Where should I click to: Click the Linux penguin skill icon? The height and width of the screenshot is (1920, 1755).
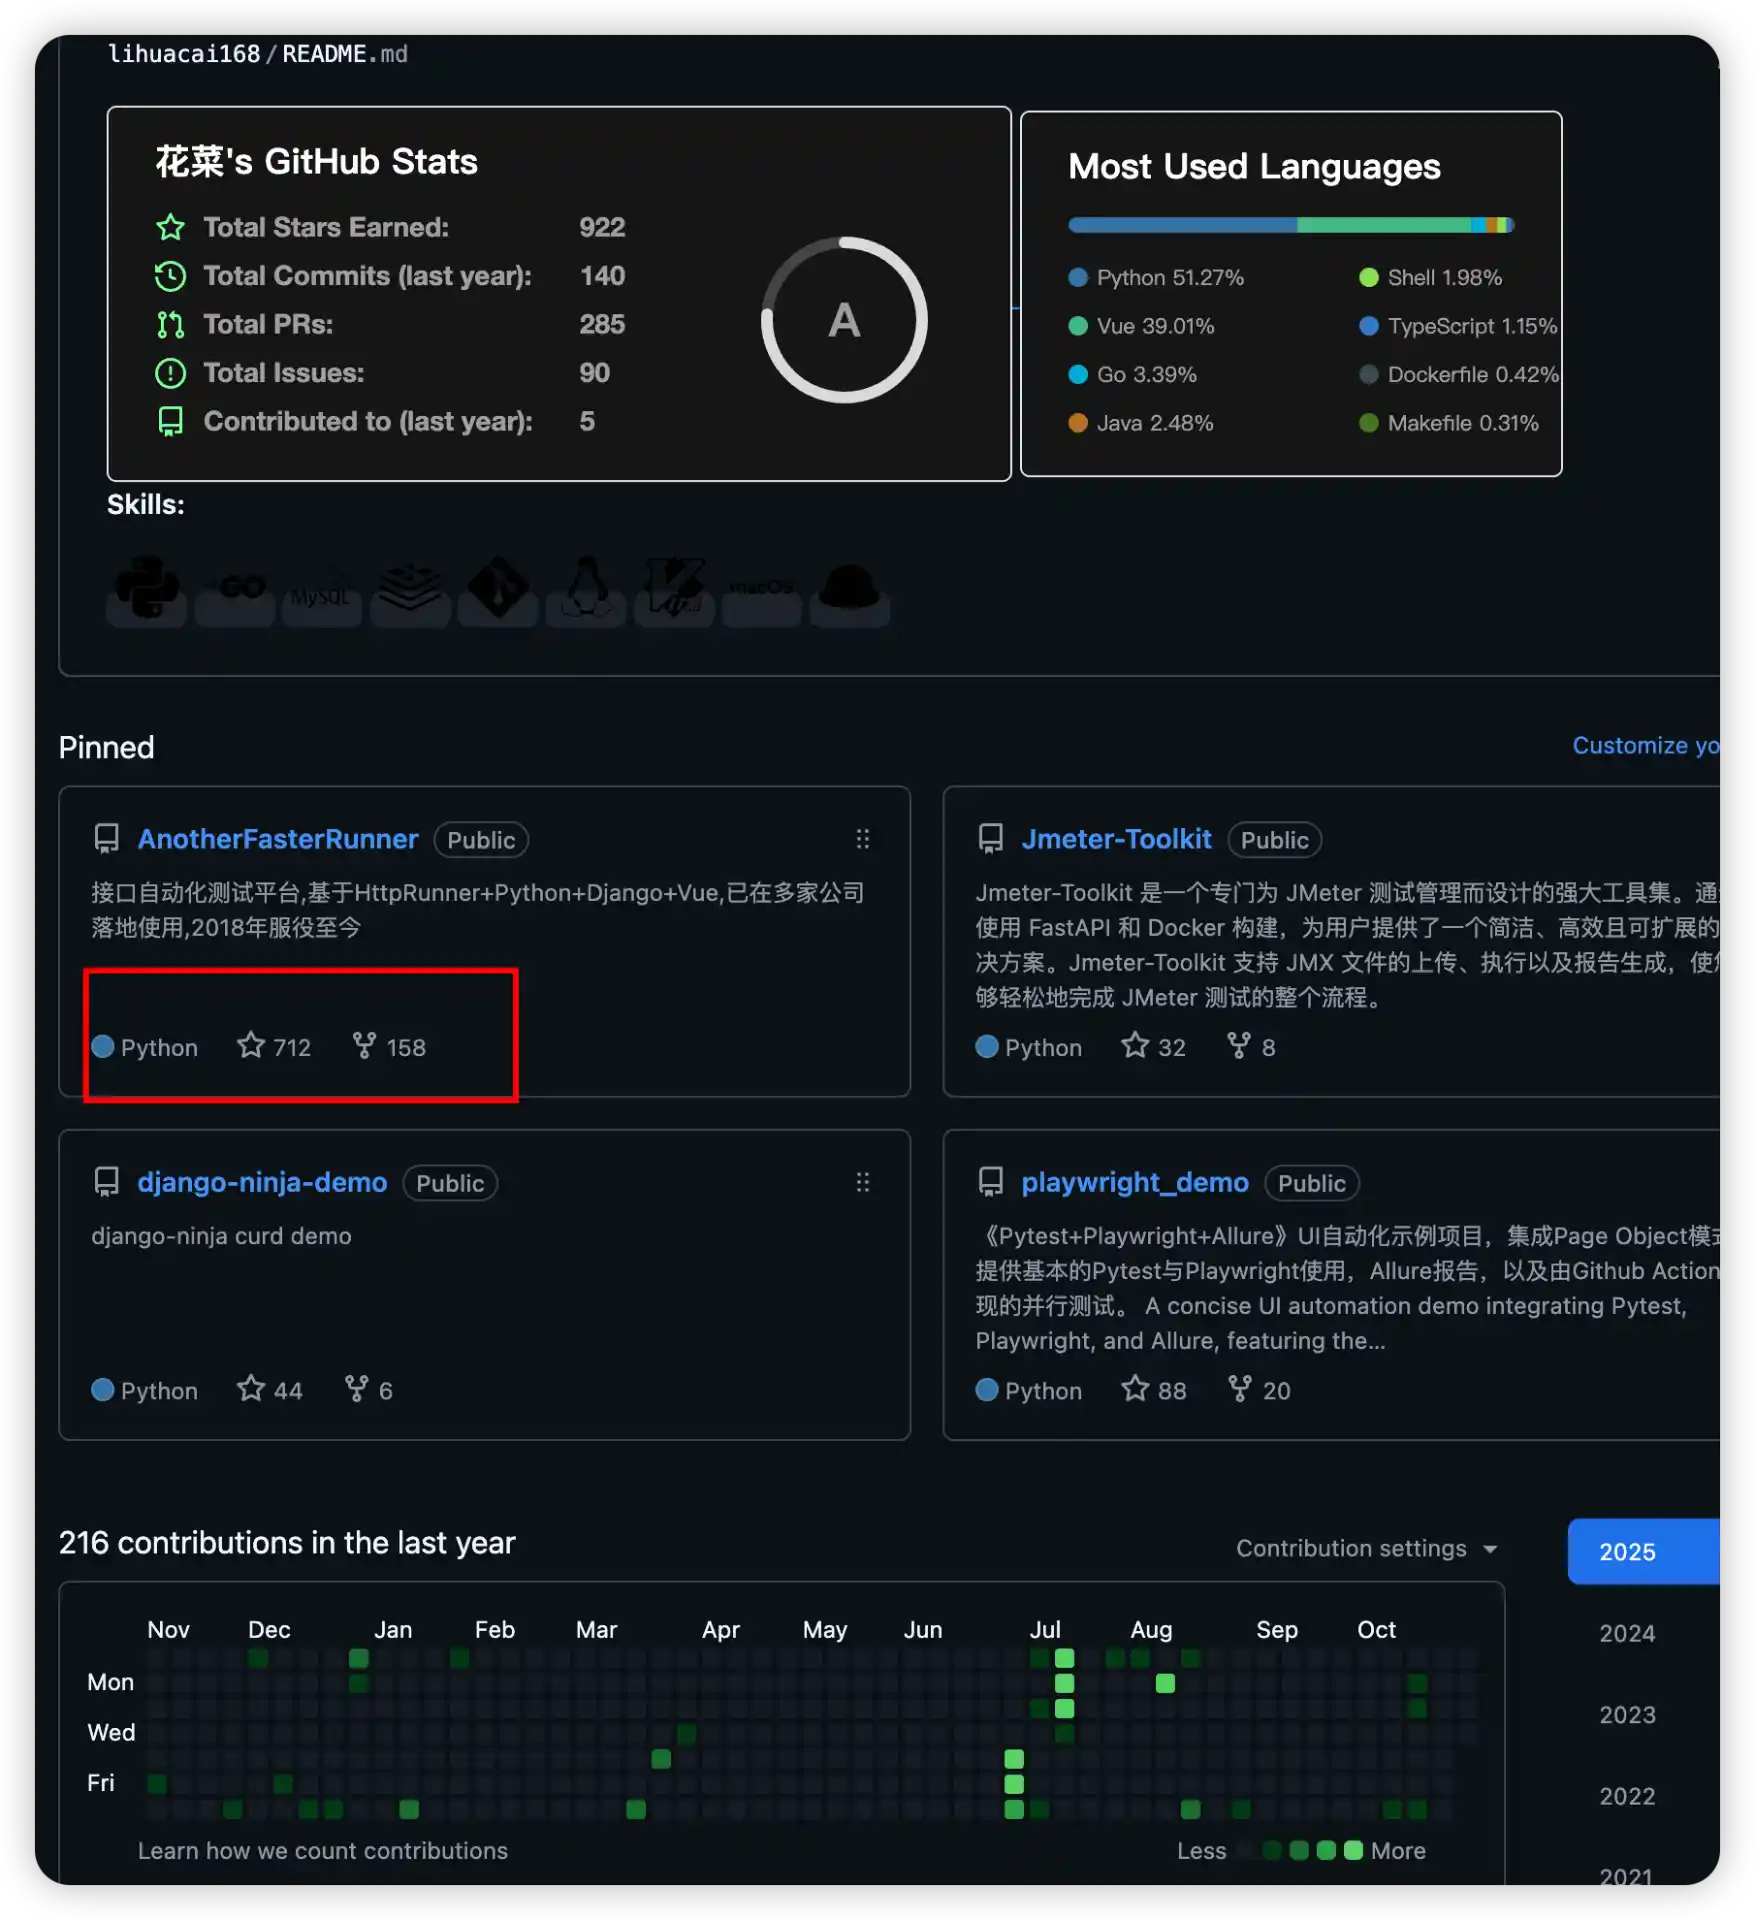(x=586, y=590)
